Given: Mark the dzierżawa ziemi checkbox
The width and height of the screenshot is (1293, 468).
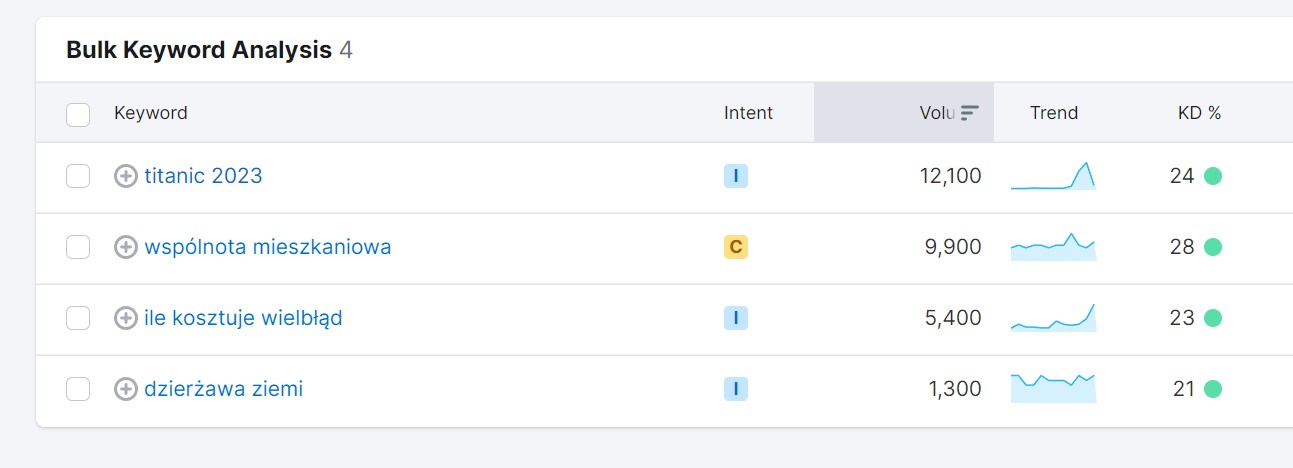Looking at the screenshot, I should point(78,389).
